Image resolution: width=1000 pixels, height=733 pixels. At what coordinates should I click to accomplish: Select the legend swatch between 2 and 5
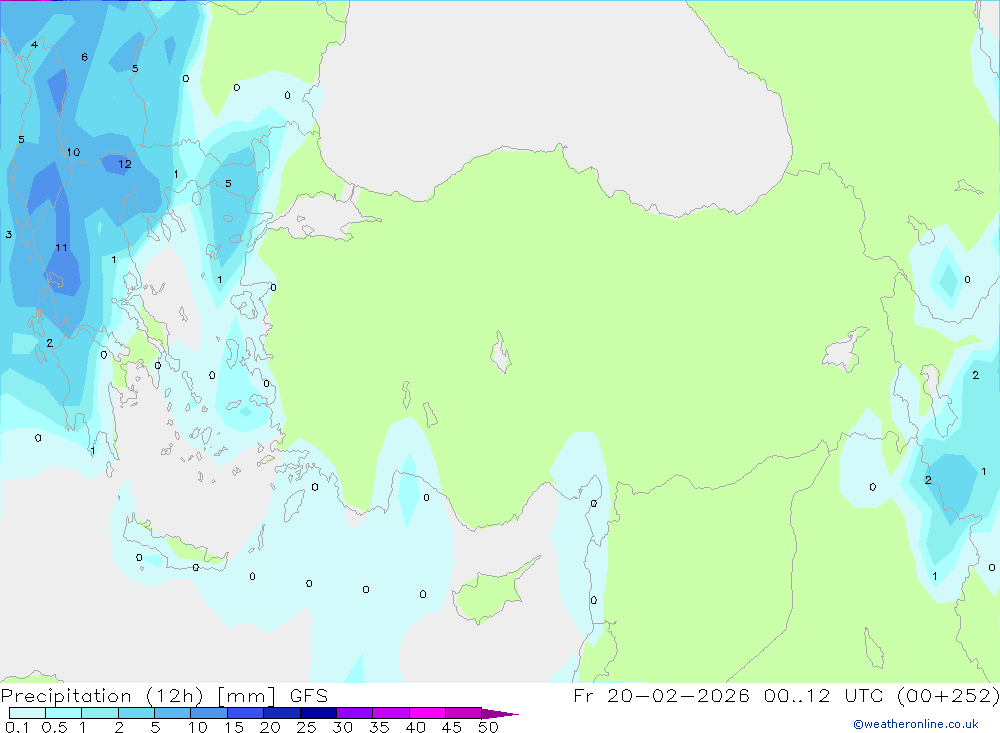click(136, 713)
